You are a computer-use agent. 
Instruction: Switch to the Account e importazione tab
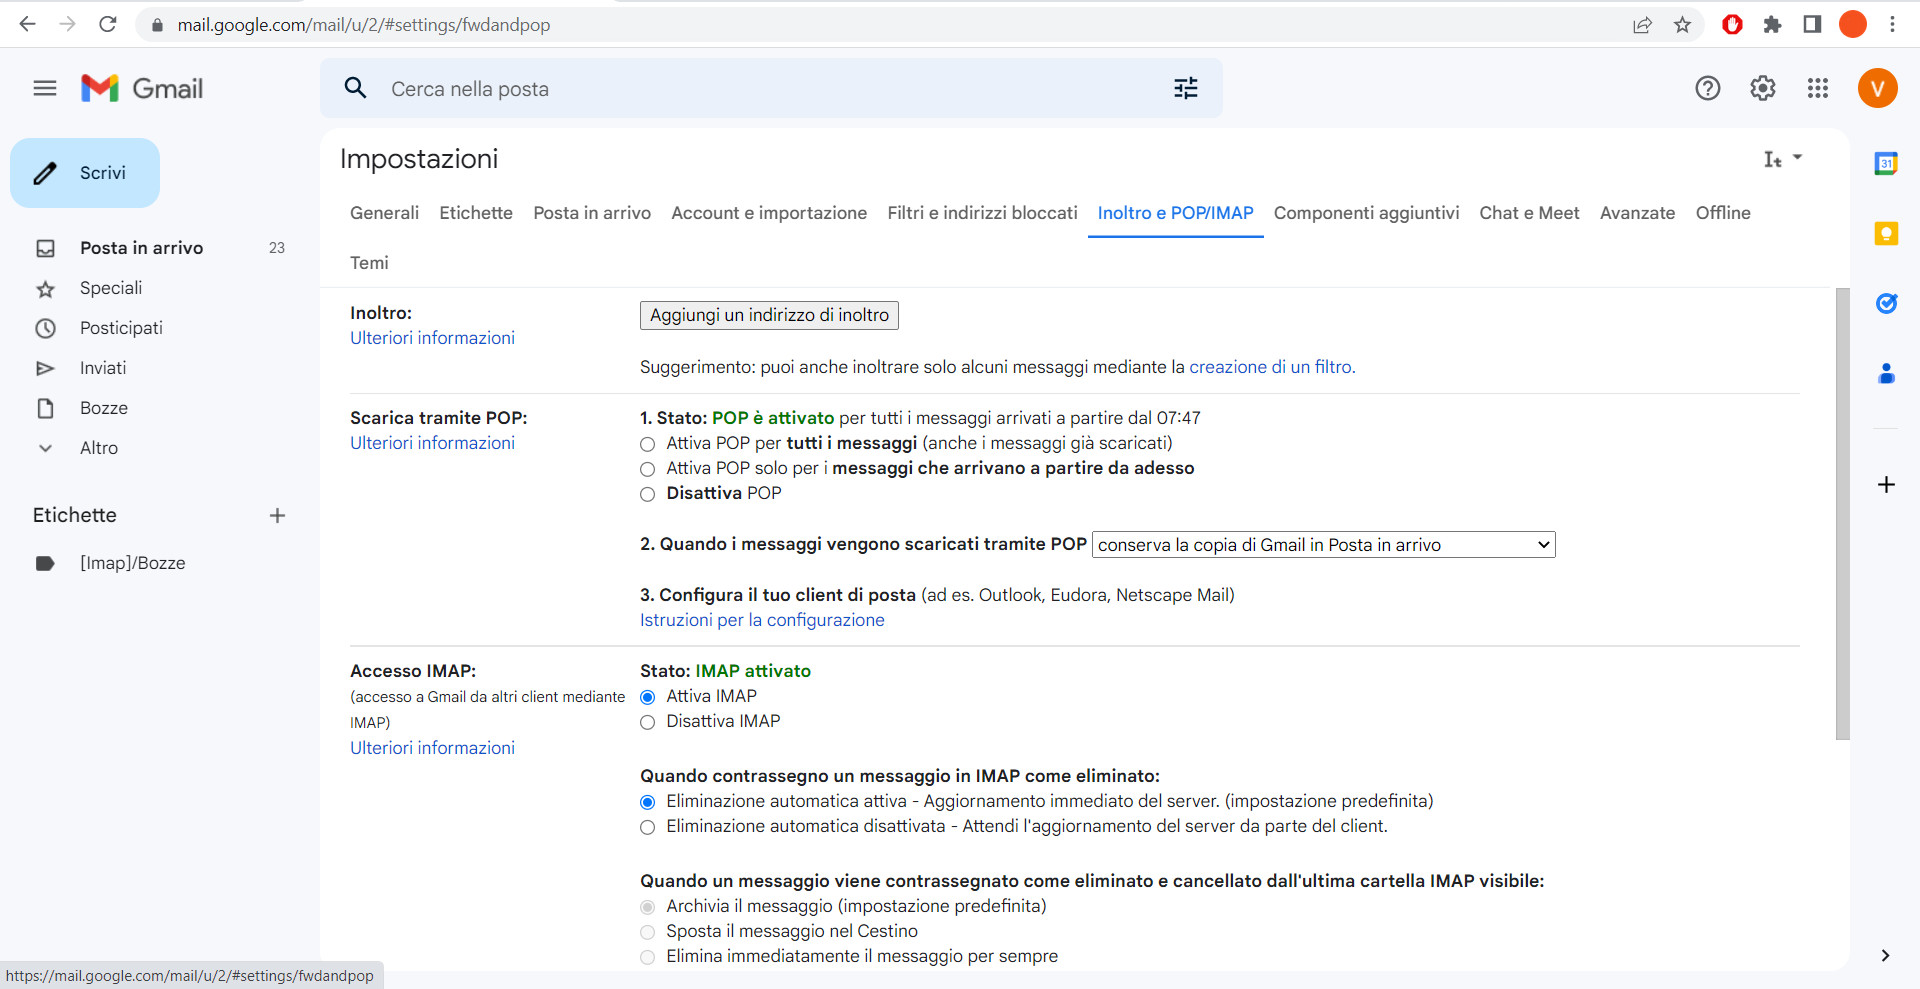point(769,213)
